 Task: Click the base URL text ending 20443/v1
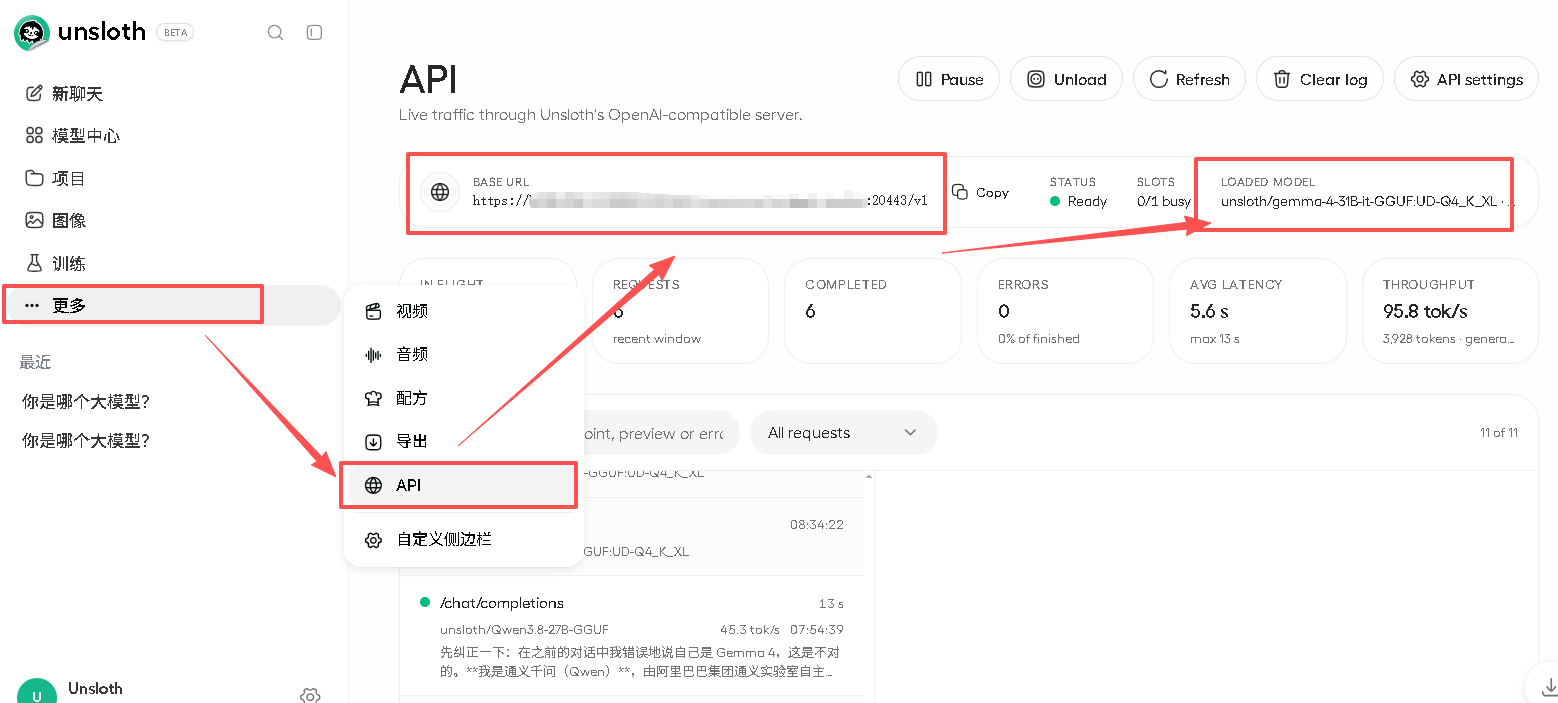click(x=700, y=201)
